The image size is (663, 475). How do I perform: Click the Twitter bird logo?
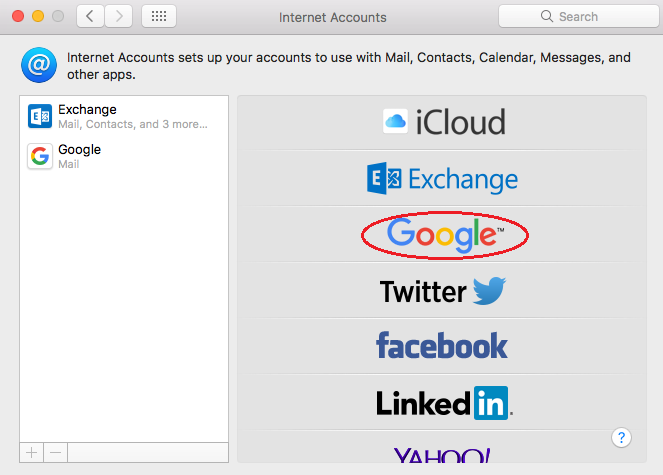[x=489, y=291]
